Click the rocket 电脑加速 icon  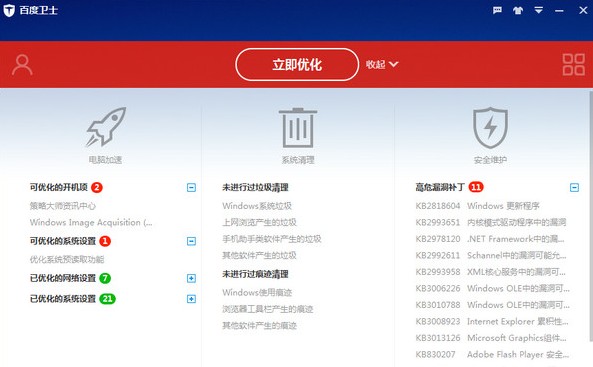[x=106, y=127]
